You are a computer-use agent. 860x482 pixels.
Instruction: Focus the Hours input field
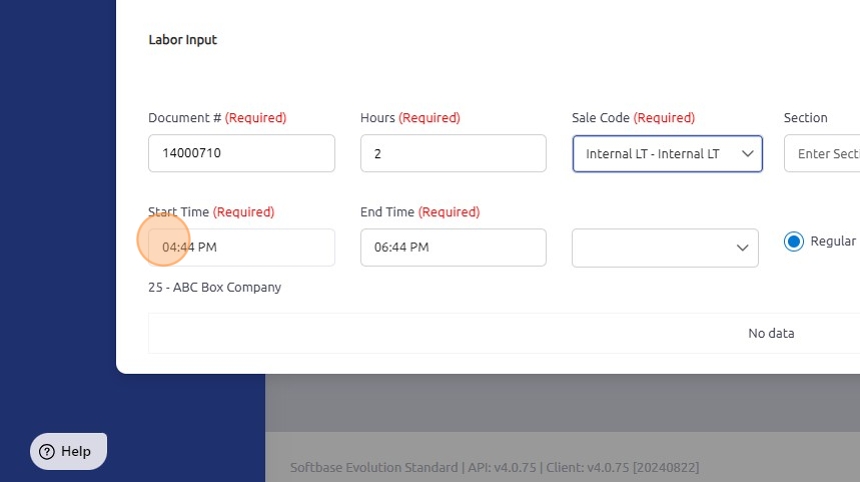(453, 154)
